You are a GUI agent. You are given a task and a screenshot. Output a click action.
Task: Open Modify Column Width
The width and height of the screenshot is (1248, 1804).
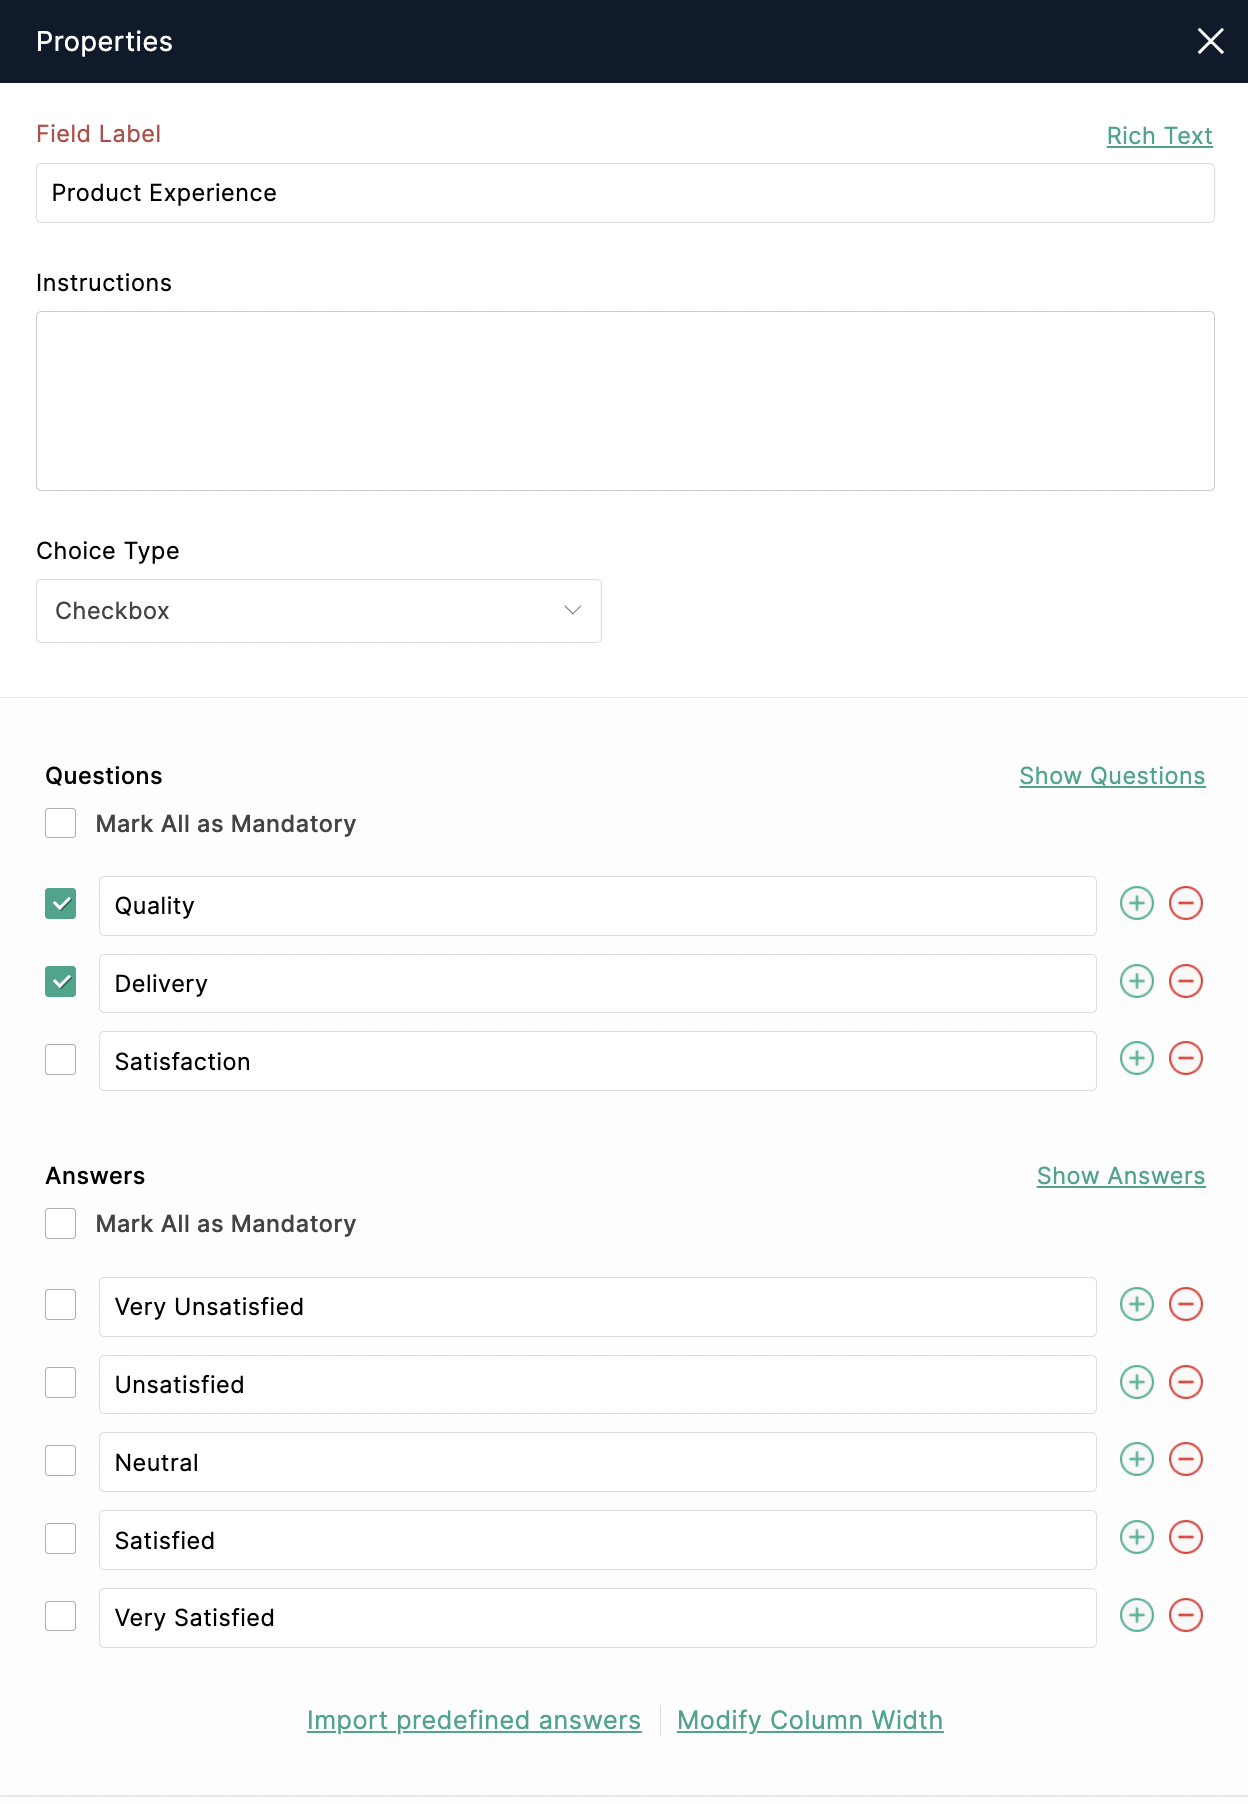point(810,1720)
